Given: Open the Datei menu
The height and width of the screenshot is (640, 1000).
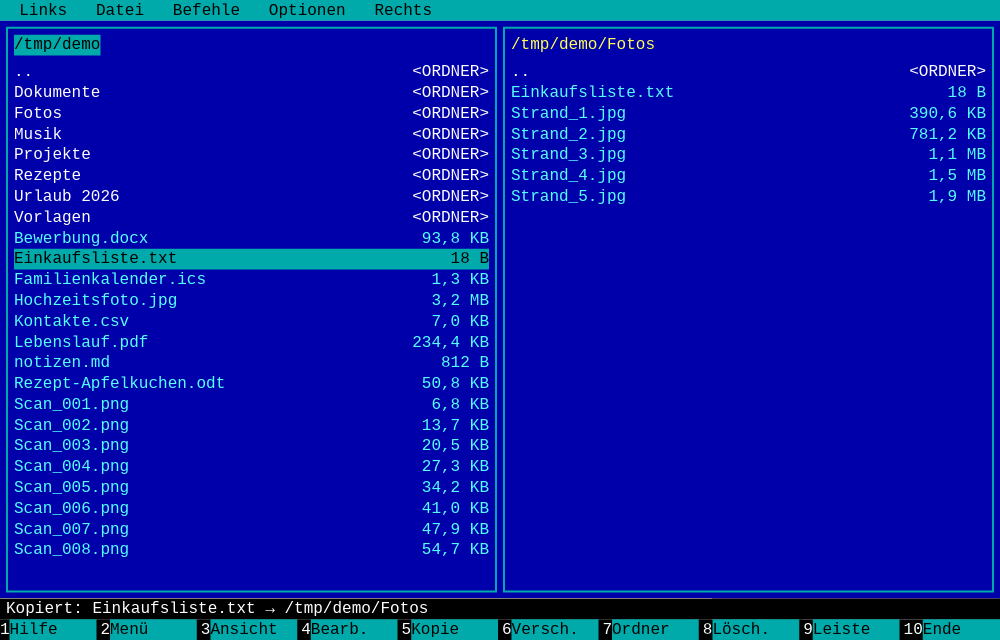Looking at the screenshot, I should click(120, 10).
